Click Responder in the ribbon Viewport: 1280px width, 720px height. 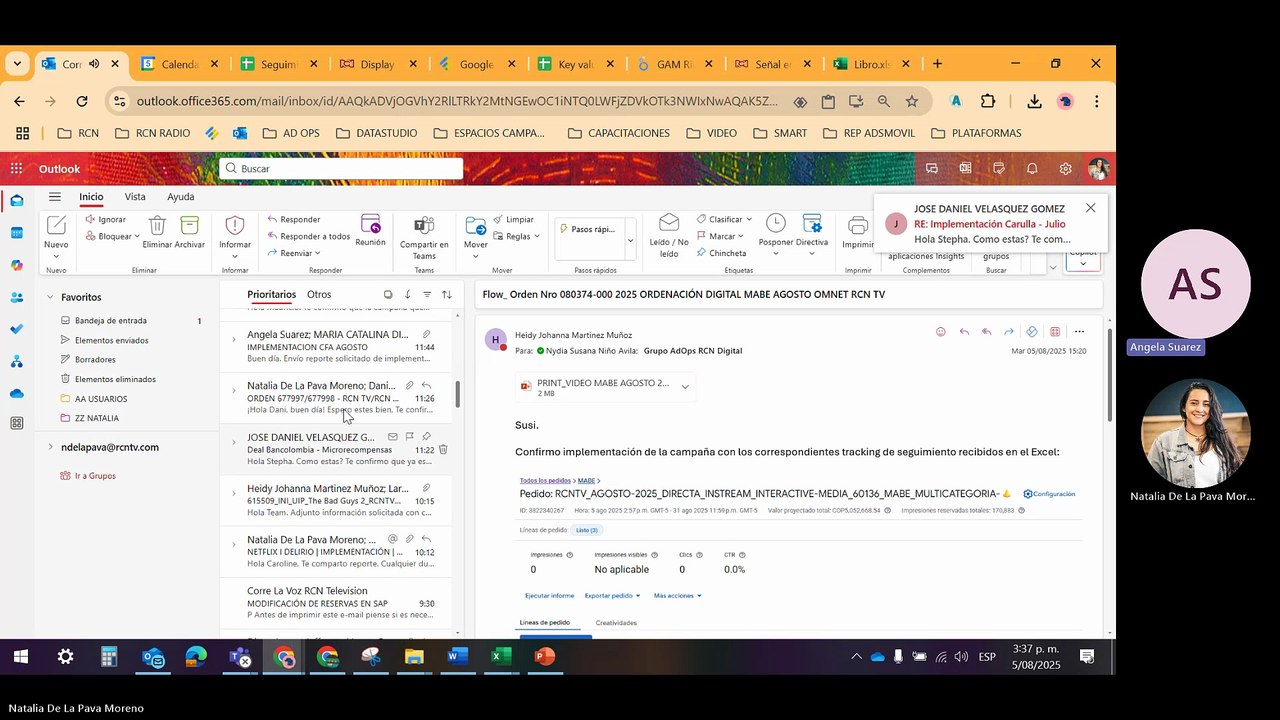pyautogui.click(x=294, y=219)
